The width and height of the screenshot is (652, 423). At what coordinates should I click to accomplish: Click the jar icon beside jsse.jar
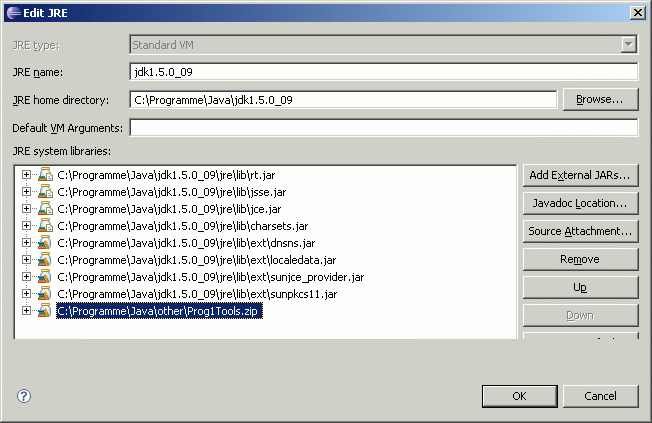[x=44, y=192]
